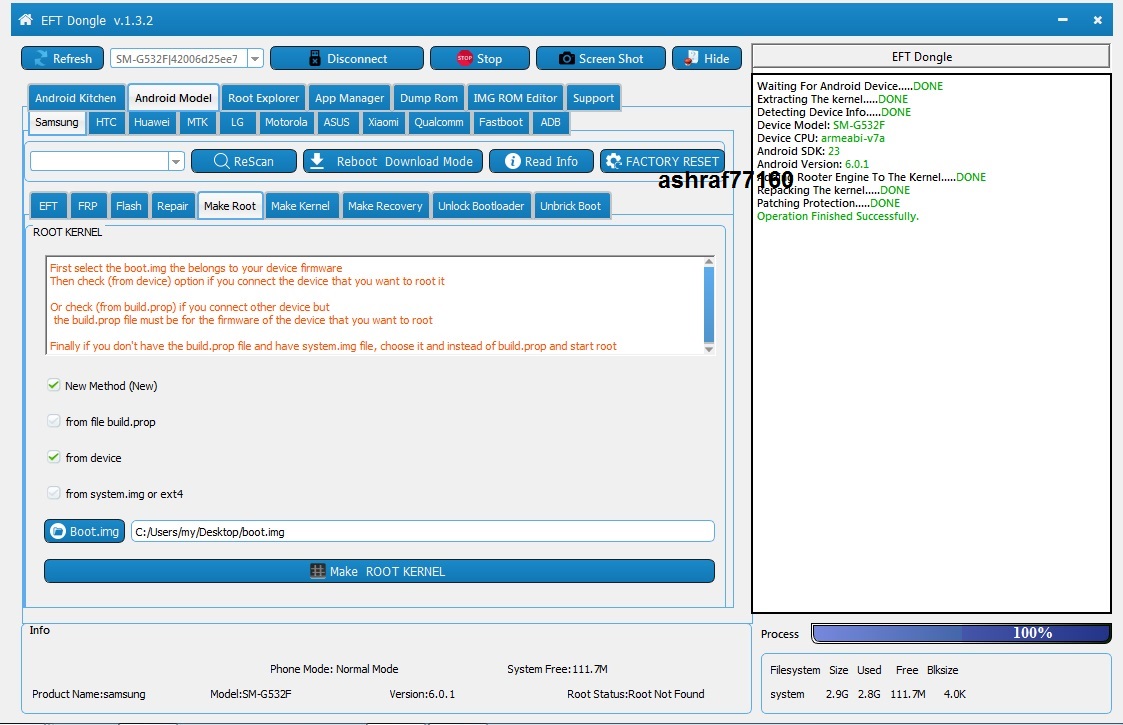Viewport: 1123px width, 725px height.
Task: Click the instructions scrollbar up arrow
Action: point(709,261)
